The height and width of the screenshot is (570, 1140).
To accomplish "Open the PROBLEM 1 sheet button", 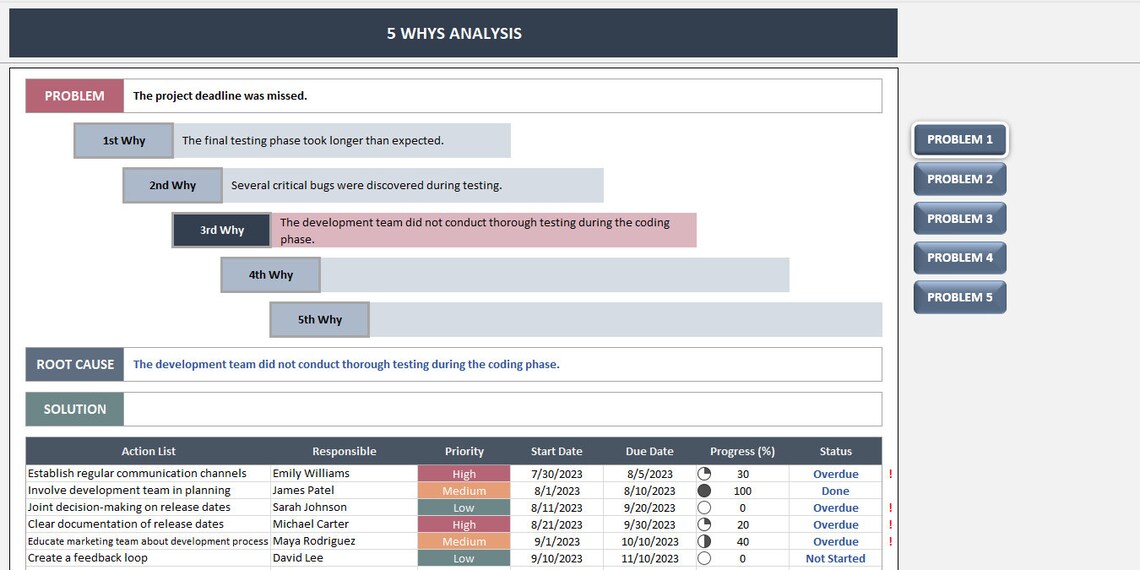I will [960, 140].
